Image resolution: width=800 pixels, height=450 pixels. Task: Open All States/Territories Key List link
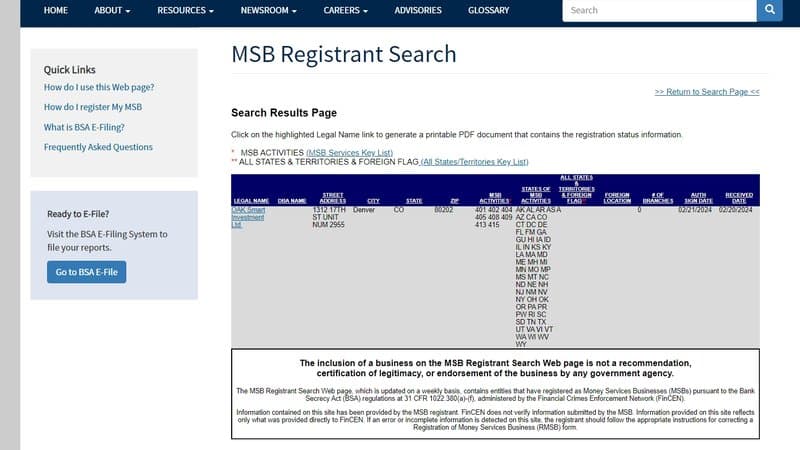coord(473,161)
